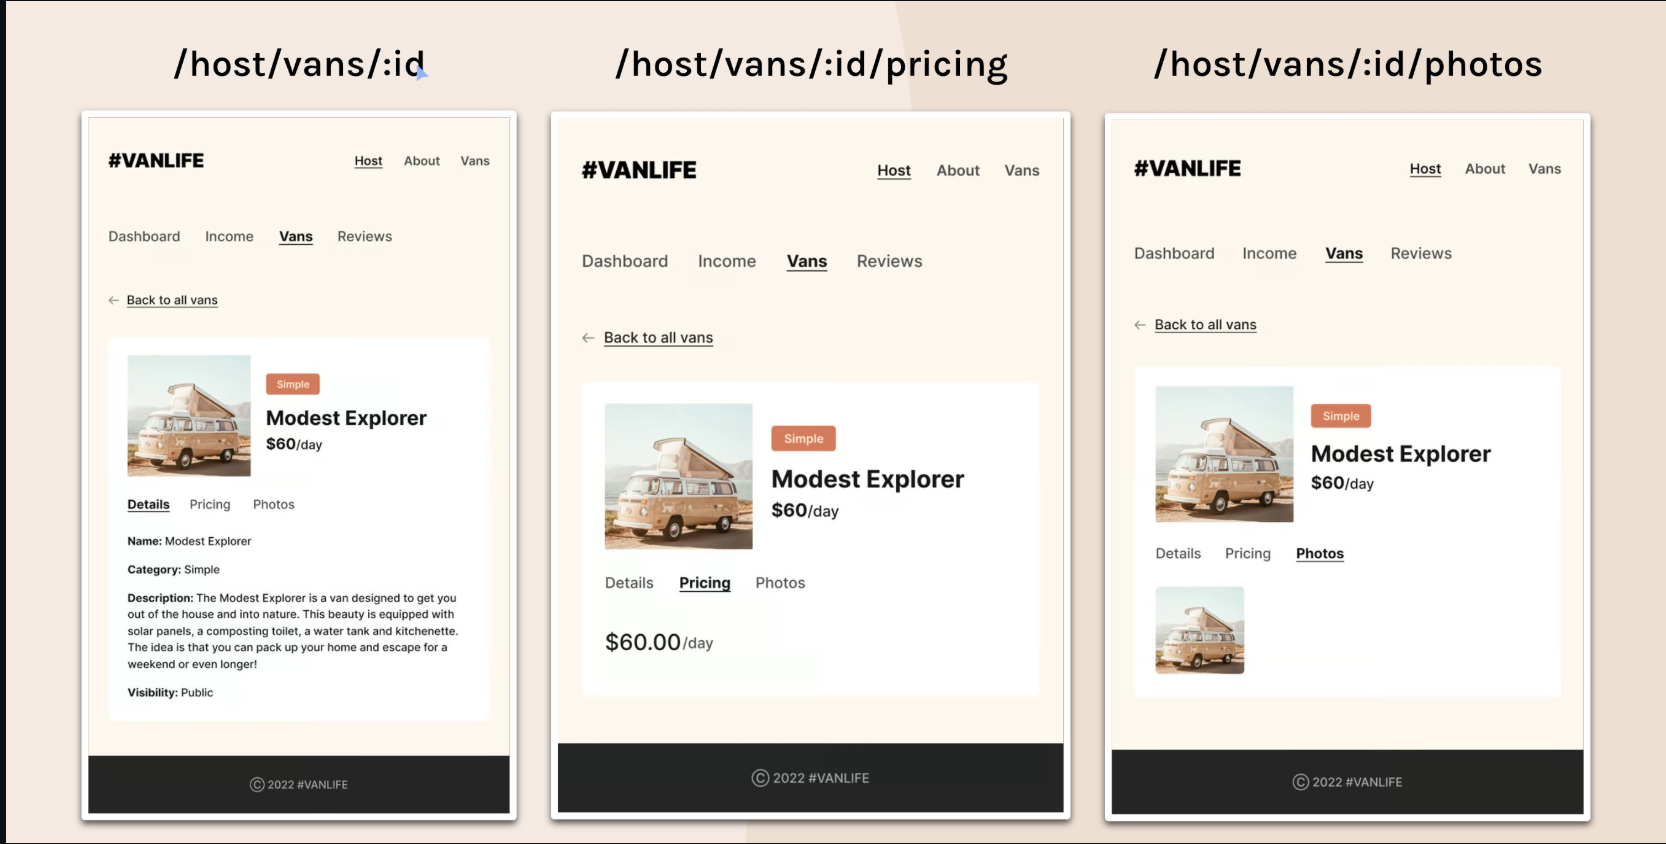Click the #VANLIFE logo in the photos mockup
Screen dimensions: 1666x844
click(1187, 169)
